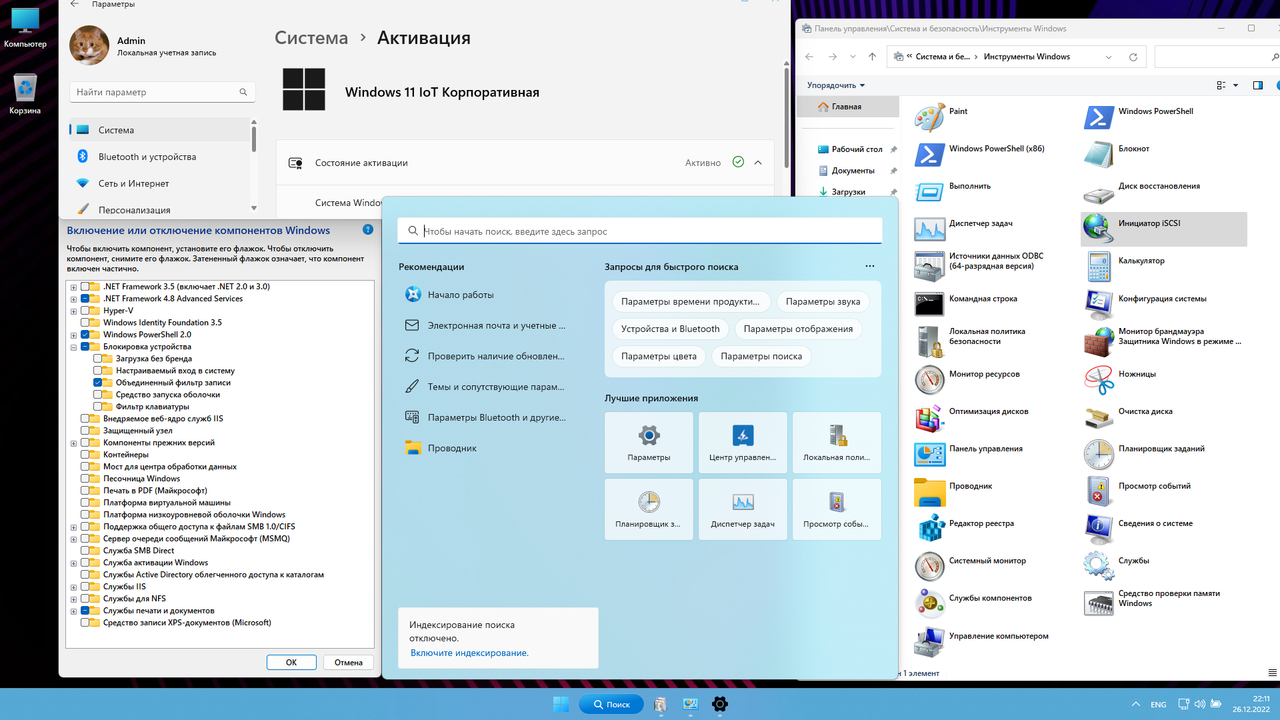Open Планировщик заданий in Windows Tools
1280x720 pixels.
(x=1099, y=455)
